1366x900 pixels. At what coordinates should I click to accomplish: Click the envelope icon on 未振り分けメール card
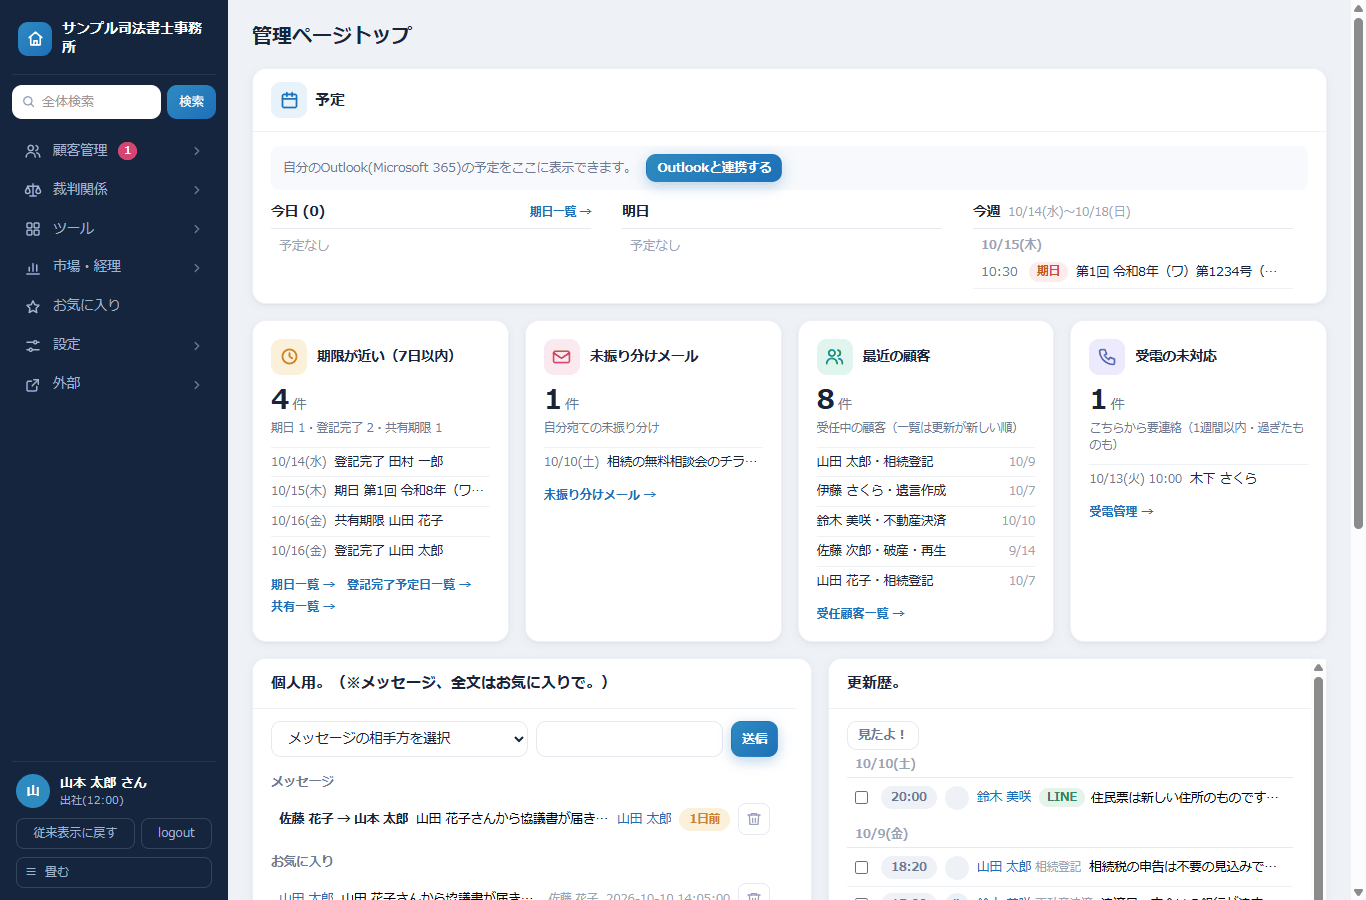click(562, 356)
